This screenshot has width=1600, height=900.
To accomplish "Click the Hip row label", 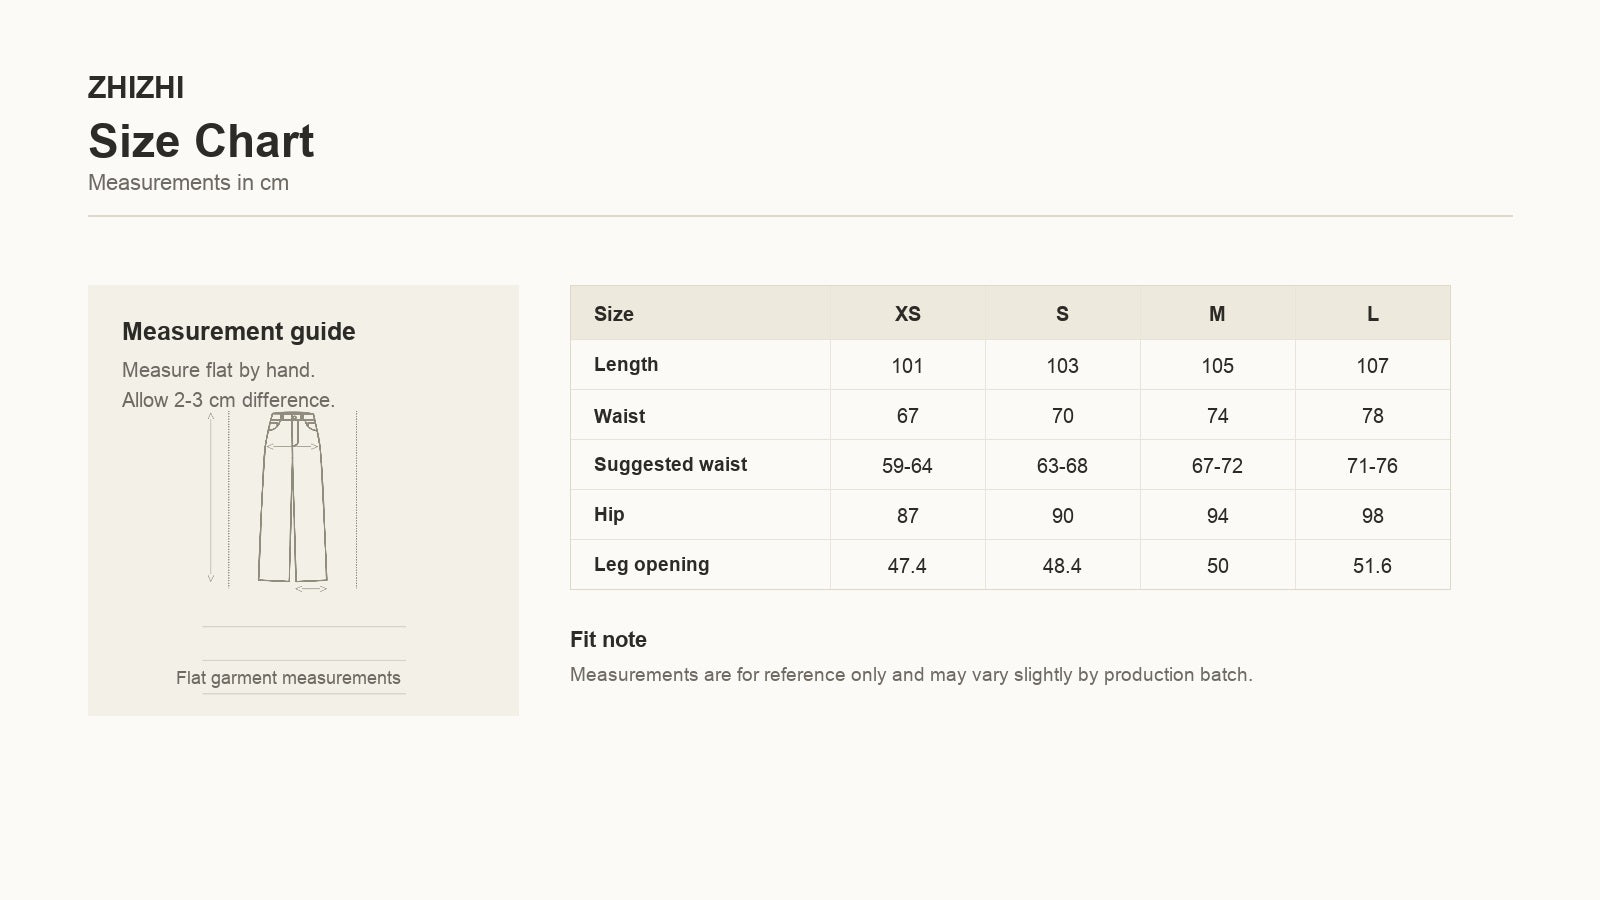I will pos(609,515).
